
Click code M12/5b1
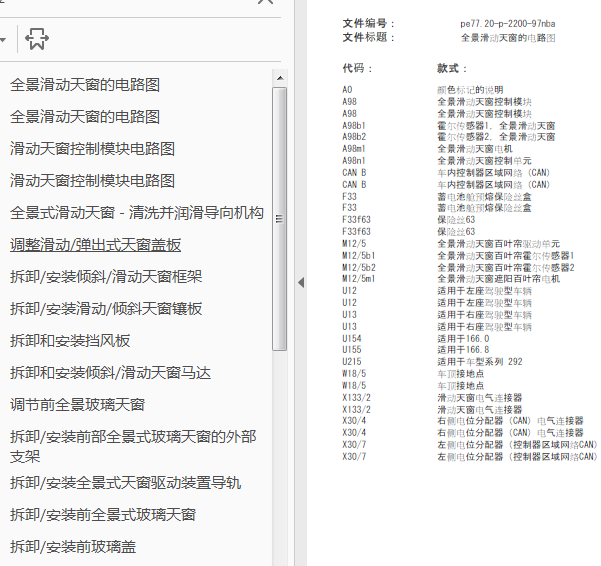[359, 256]
